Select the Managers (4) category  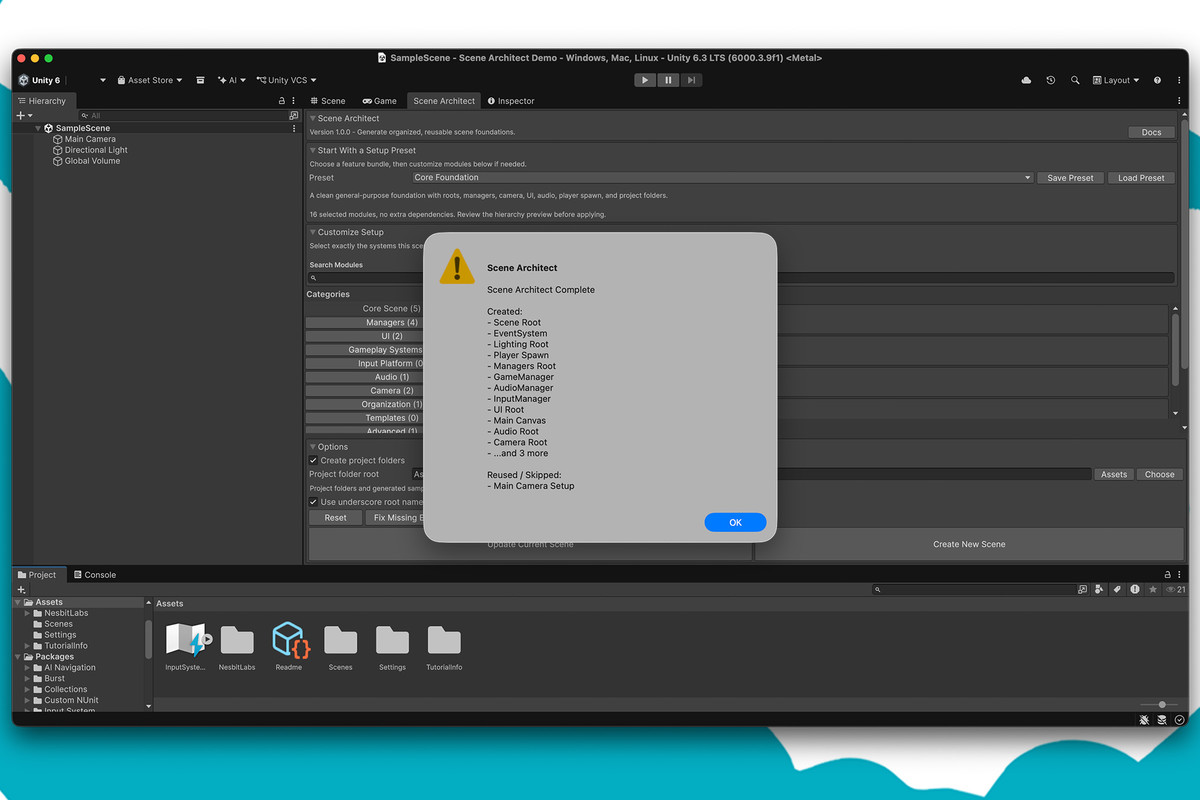pos(364,323)
